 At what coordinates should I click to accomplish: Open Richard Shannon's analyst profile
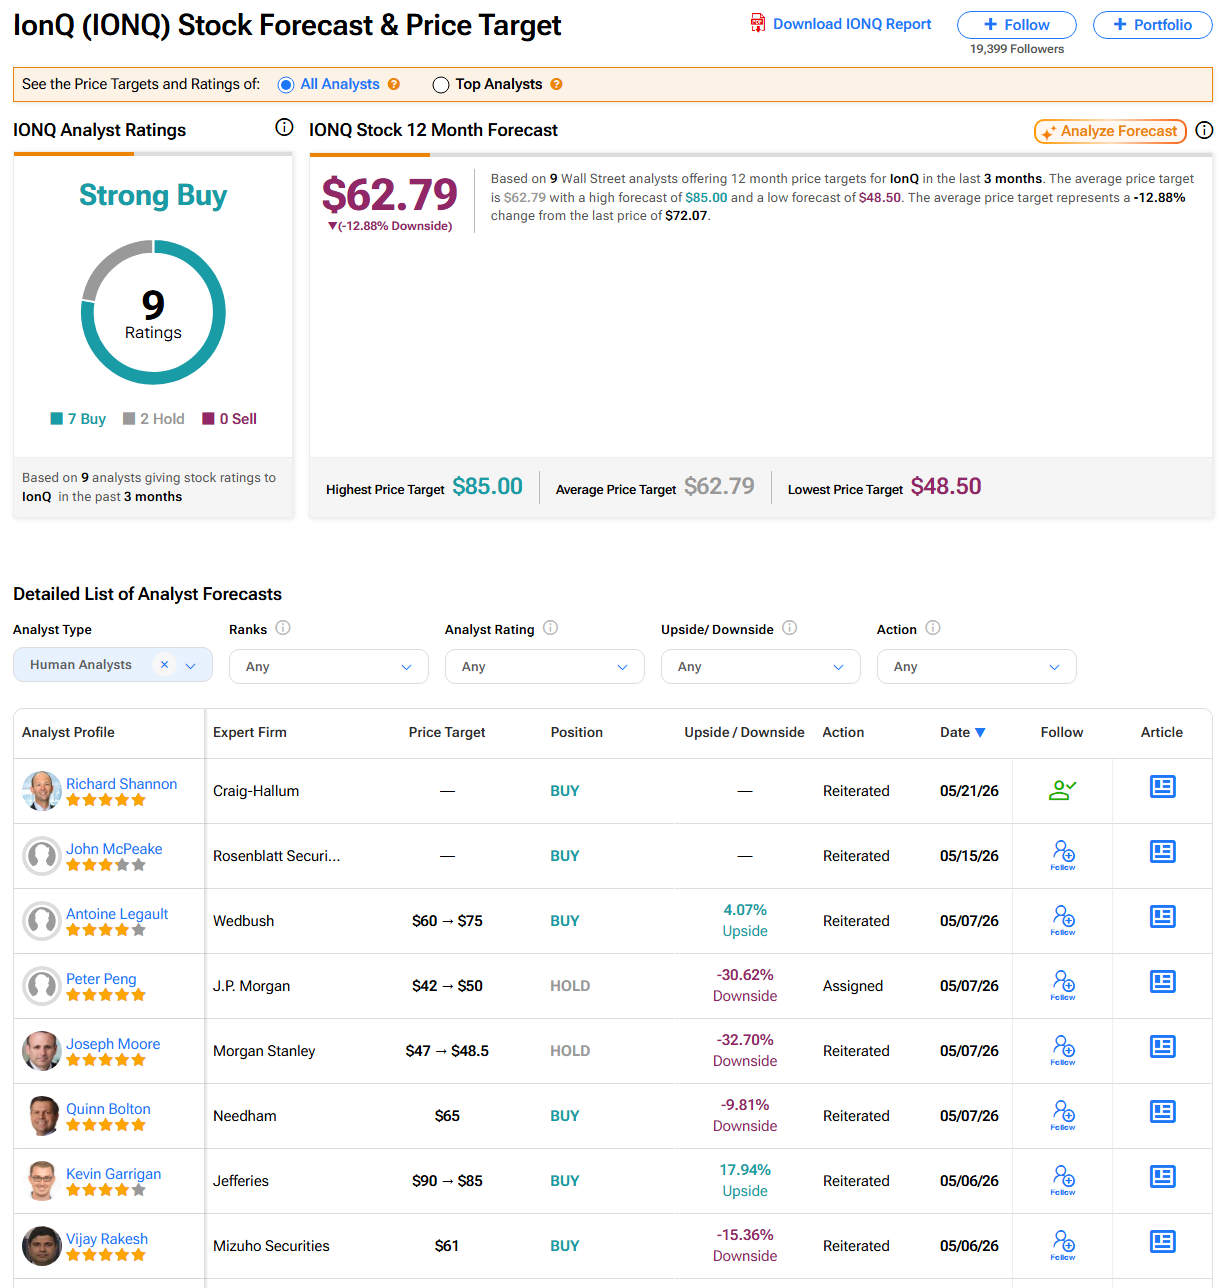tap(122, 784)
